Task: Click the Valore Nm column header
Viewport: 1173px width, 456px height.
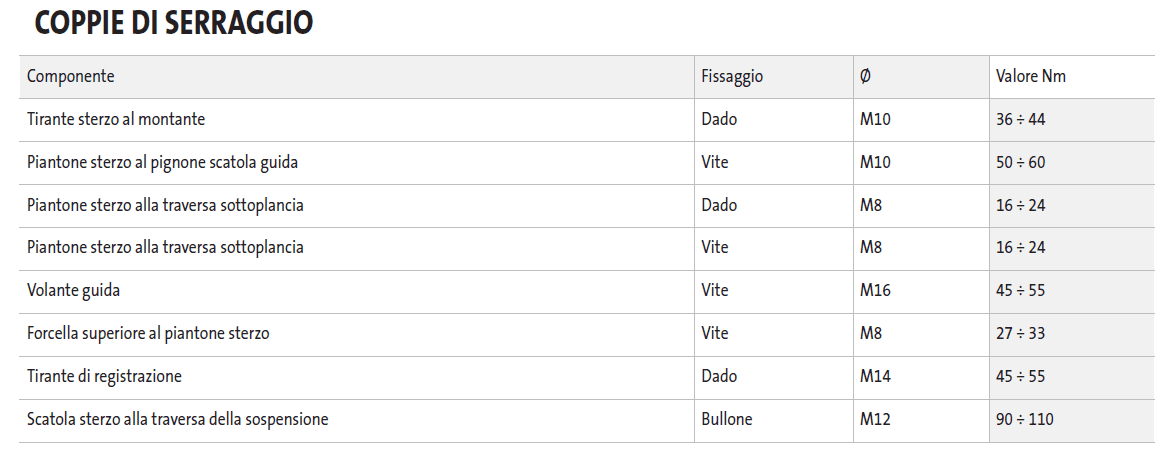Action: [x=1031, y=76]
